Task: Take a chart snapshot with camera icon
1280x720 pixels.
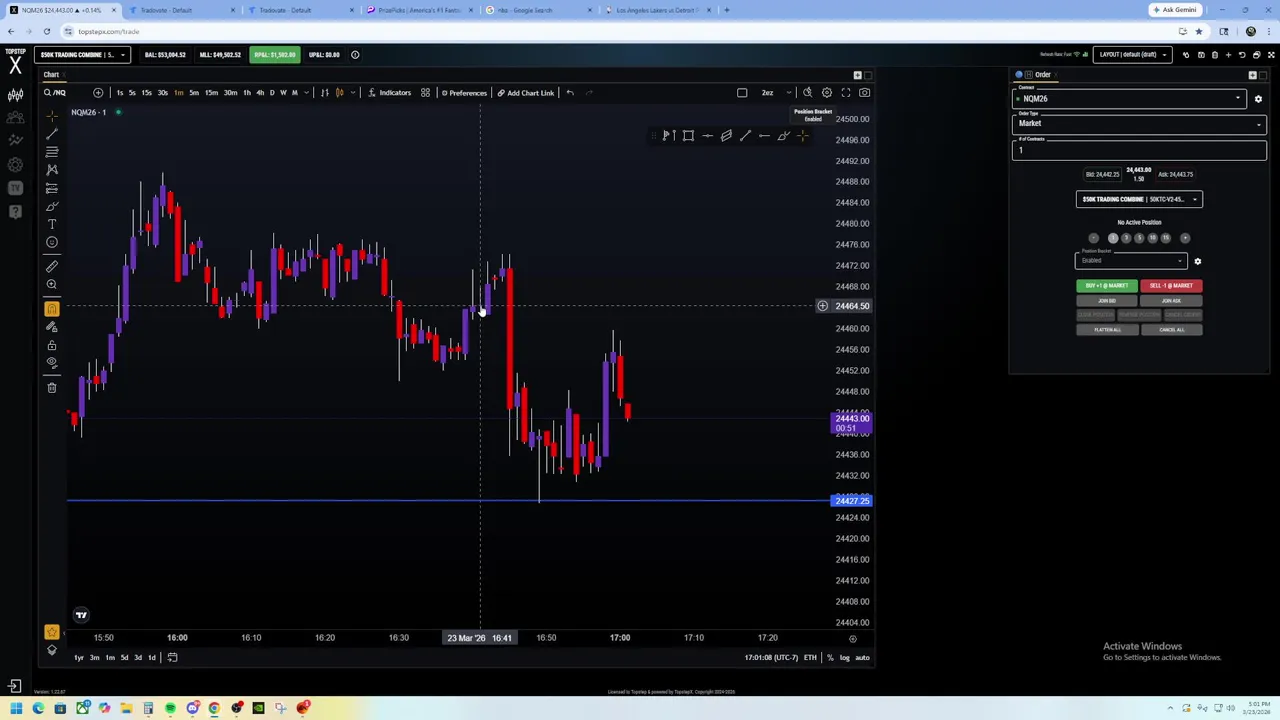Action: click(864, 93)
